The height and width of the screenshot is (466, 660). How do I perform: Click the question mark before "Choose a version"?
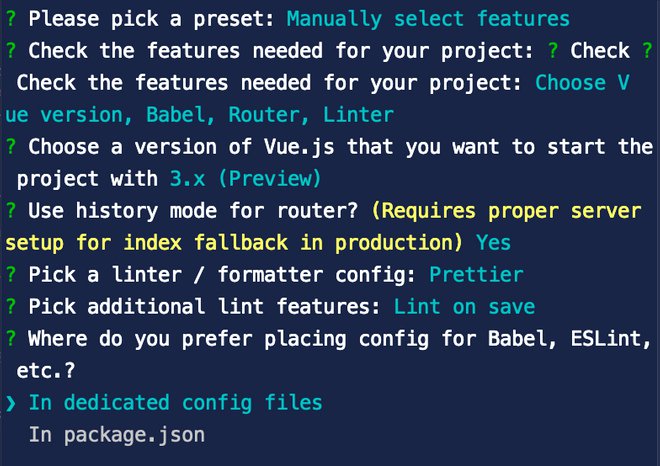(11, 147)
